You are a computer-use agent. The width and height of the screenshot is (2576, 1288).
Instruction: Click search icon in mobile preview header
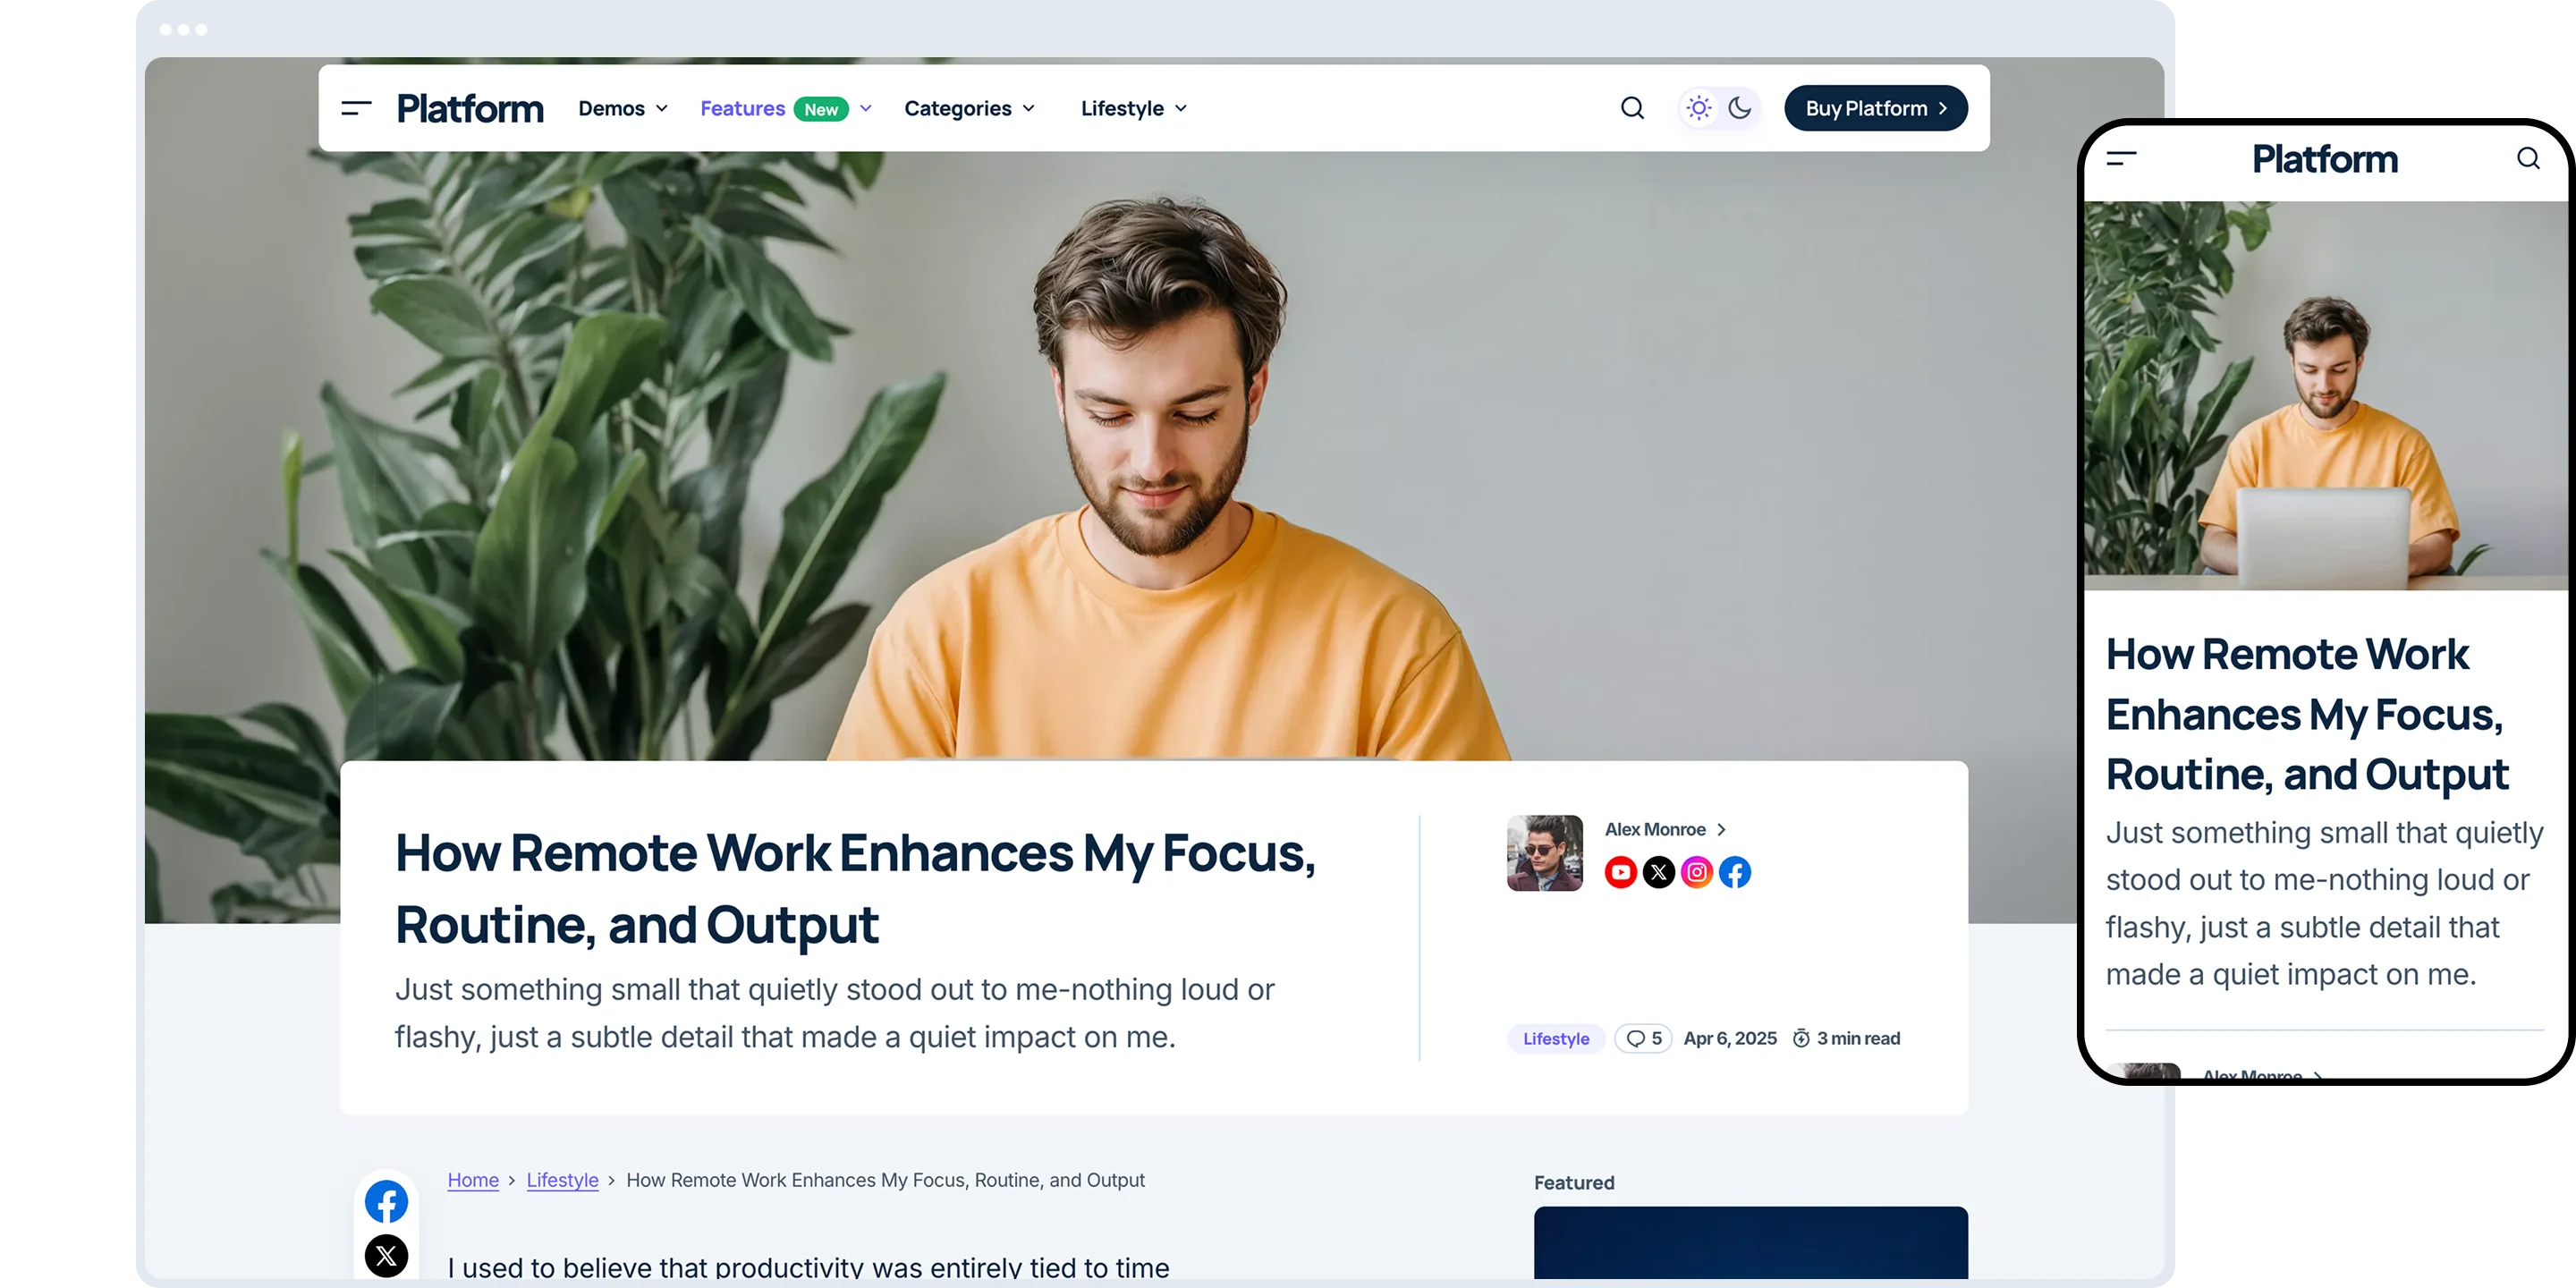tap(2528, 158)
